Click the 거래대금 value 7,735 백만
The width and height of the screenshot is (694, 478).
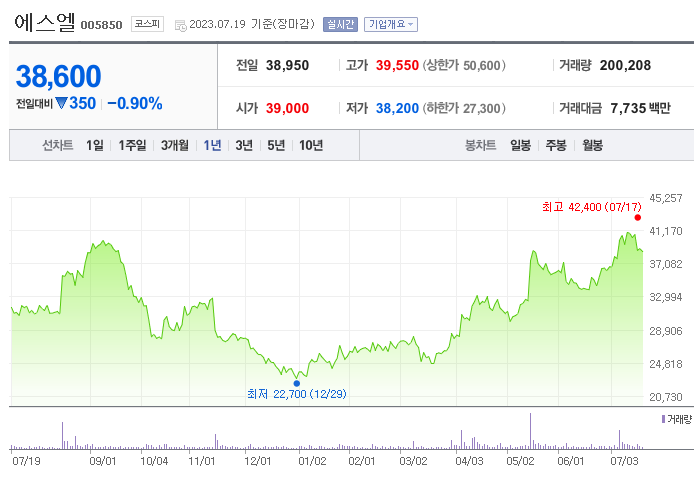640,108
